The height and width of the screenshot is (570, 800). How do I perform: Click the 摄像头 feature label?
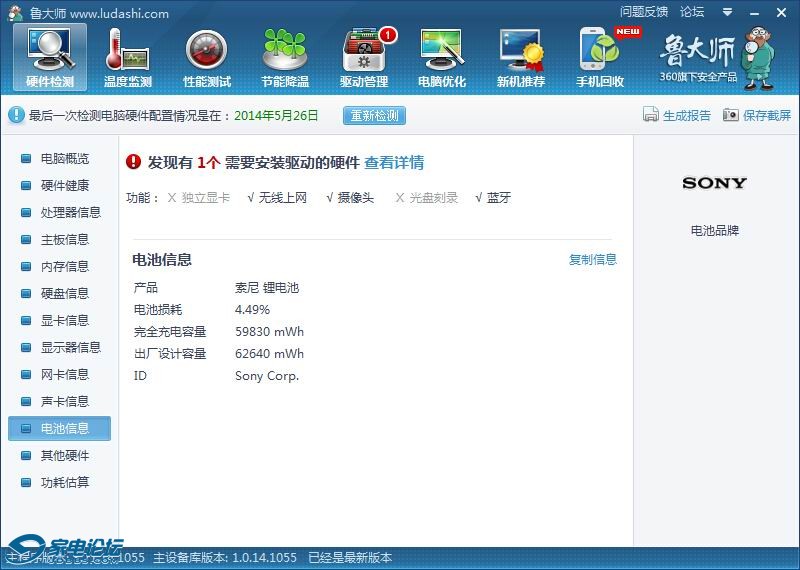pos(356,197)
